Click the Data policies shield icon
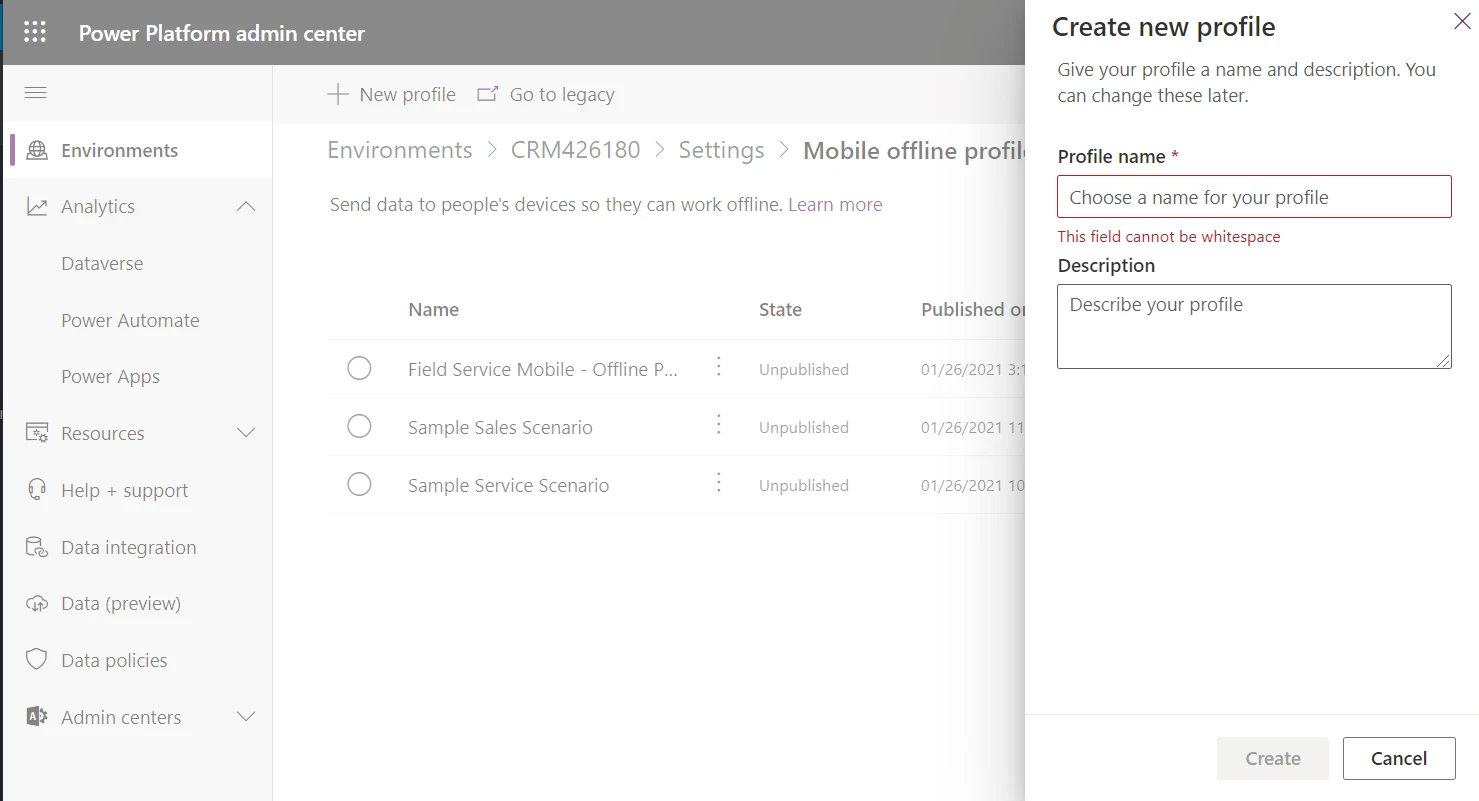1479x801 pixels. click(x=37, y=660)
